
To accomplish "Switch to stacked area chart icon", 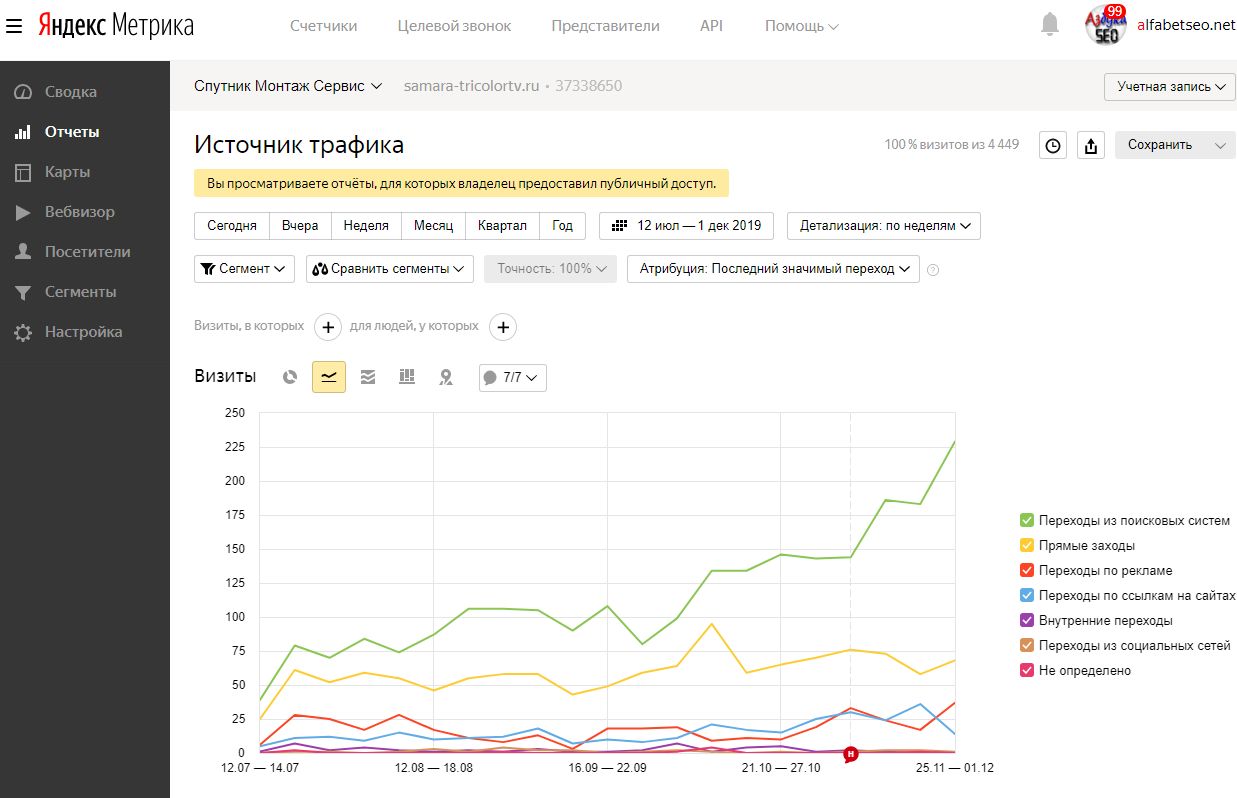I will pos(368,377).
